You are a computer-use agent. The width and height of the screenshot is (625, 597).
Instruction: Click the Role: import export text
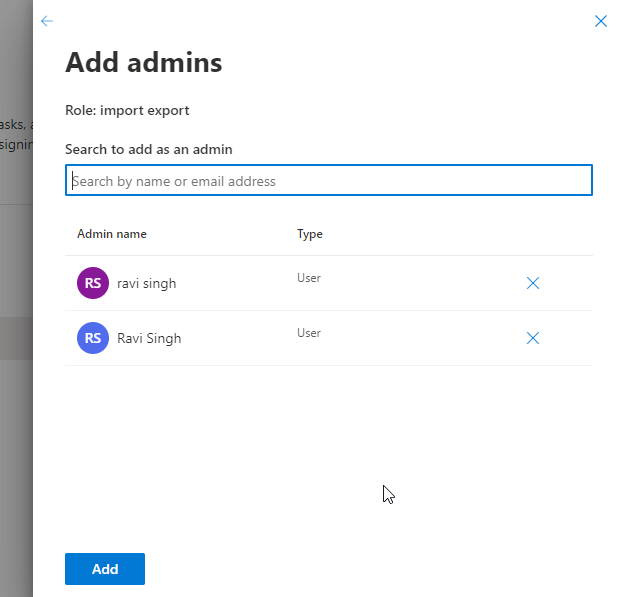[127, 110]
